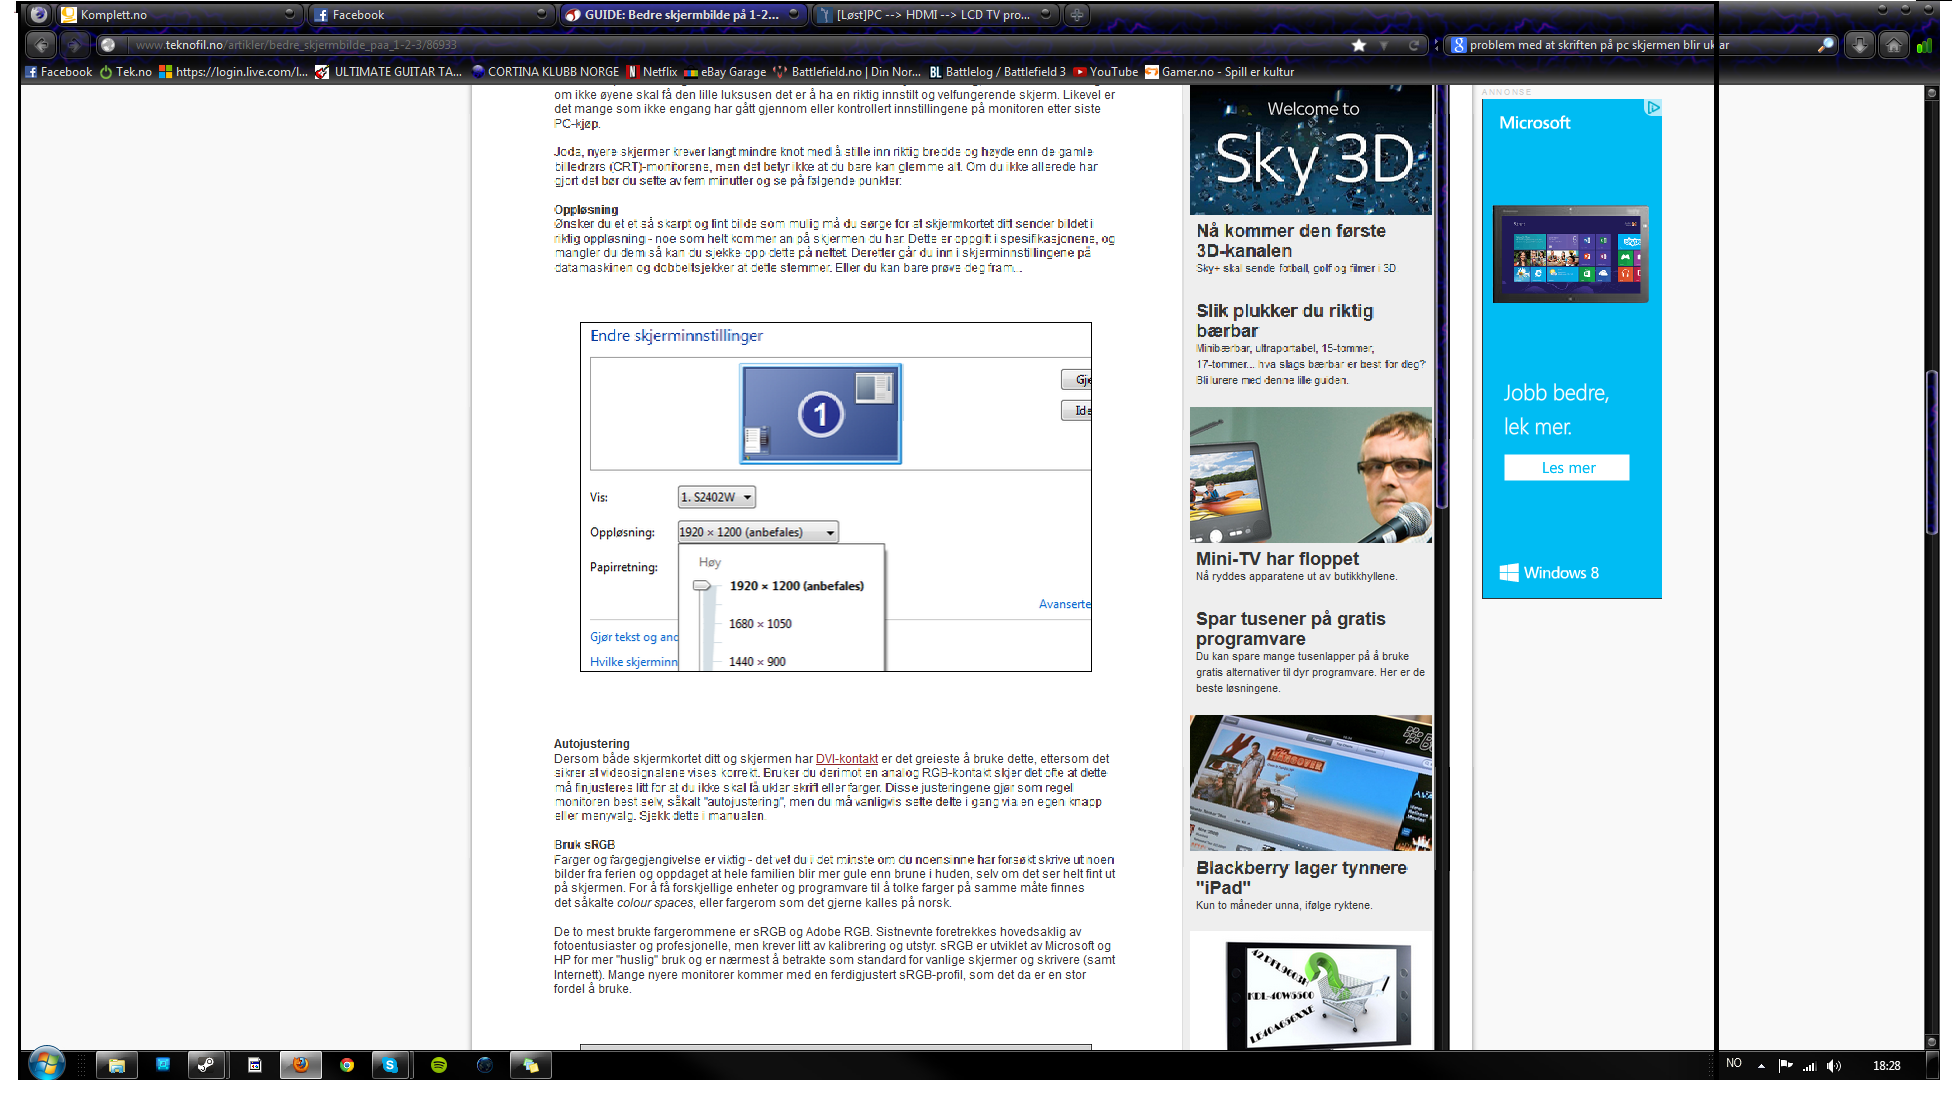Open Steam from the taskbar

(205, 1065)
